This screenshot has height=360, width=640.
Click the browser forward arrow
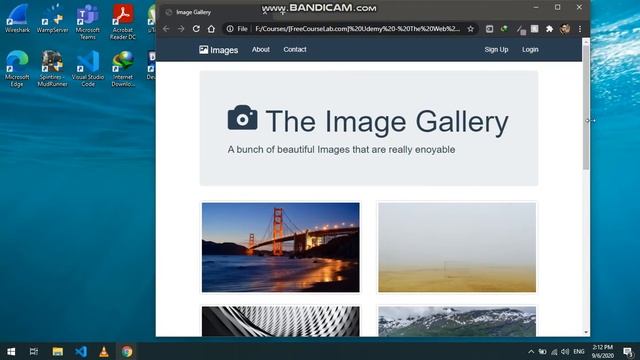pyautogui.click(x=181, y=29)
